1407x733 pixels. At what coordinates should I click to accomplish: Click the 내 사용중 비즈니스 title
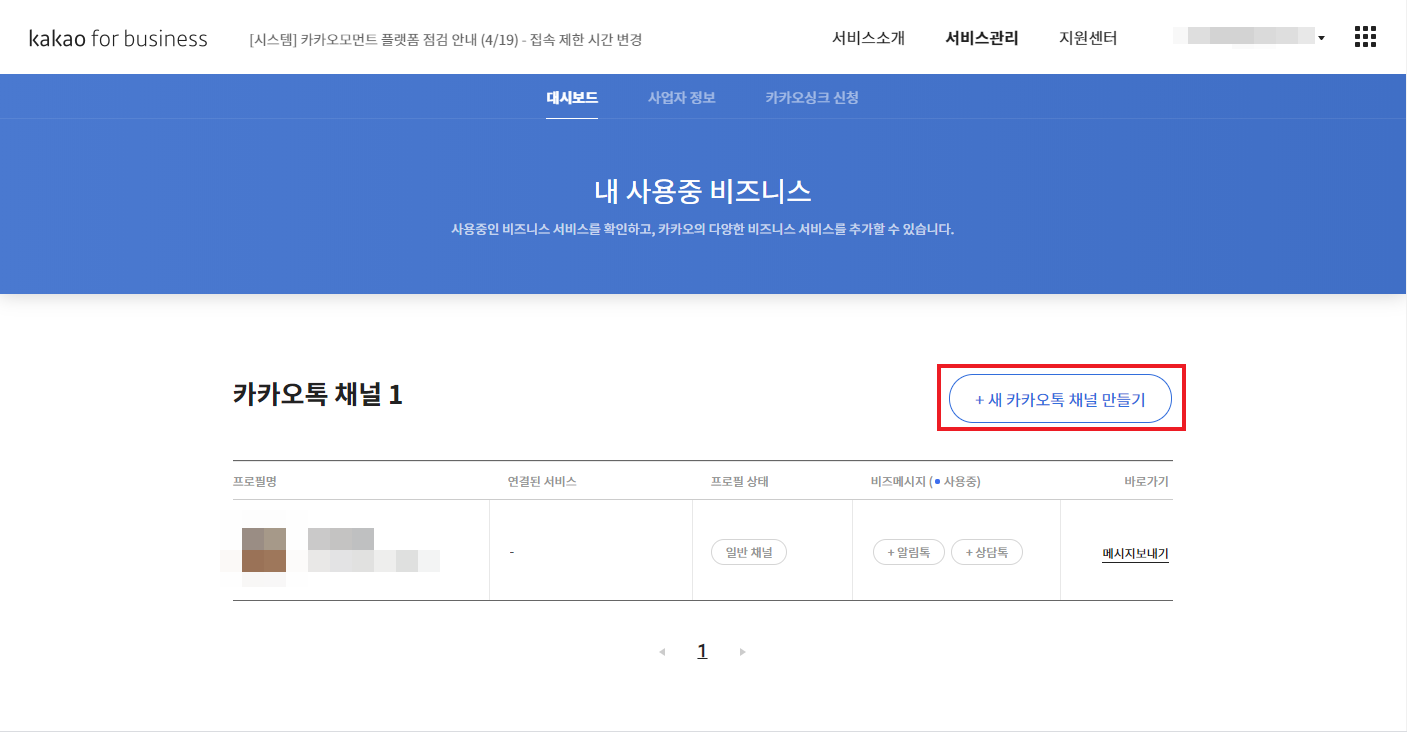[702, 191]
